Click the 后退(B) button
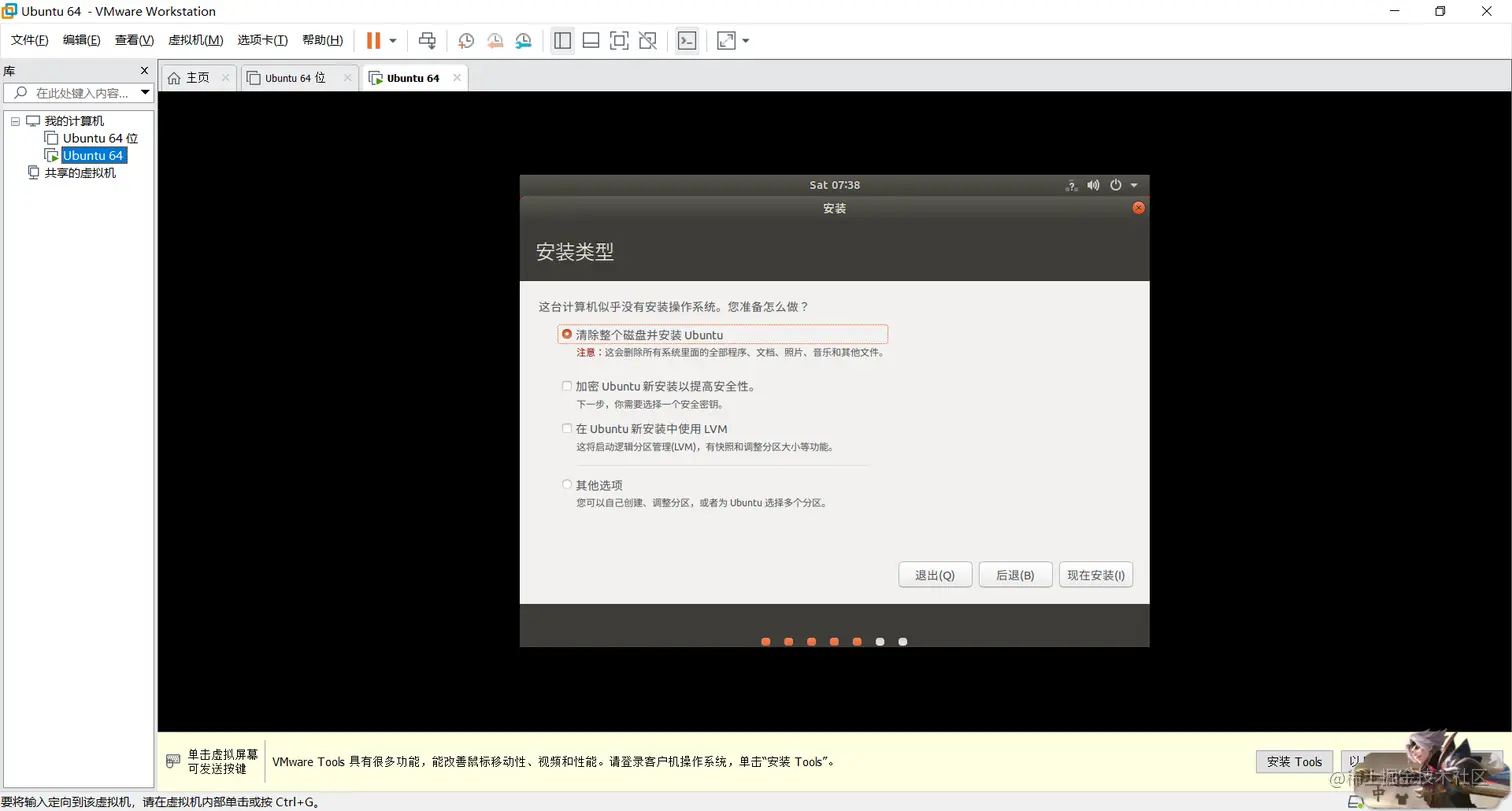1512x811 pixels. coord(1015,575)
